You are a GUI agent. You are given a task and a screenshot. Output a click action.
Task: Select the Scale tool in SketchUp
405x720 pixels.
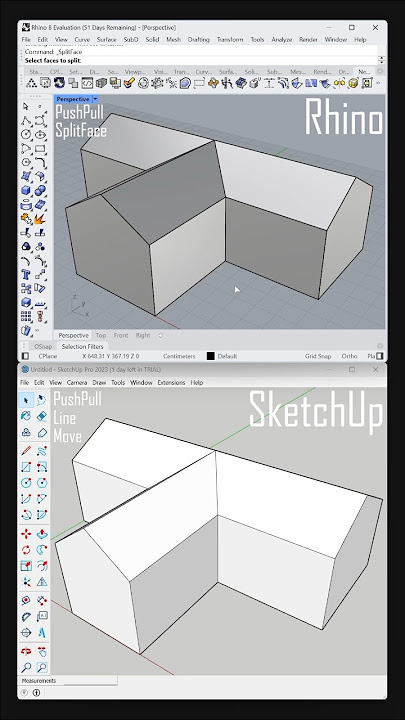tap(26, 566)
